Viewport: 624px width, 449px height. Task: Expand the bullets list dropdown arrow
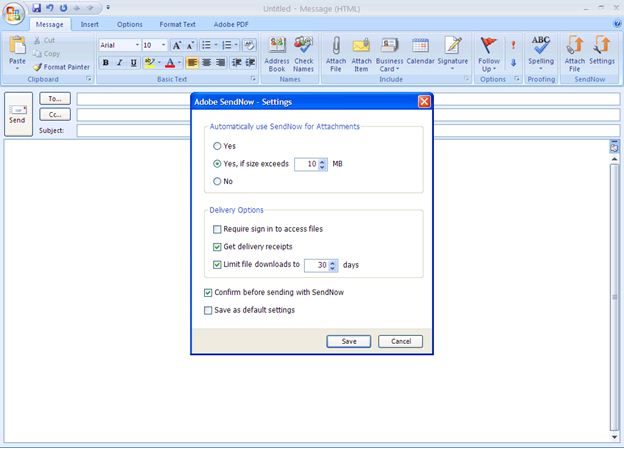click(216, 45)
